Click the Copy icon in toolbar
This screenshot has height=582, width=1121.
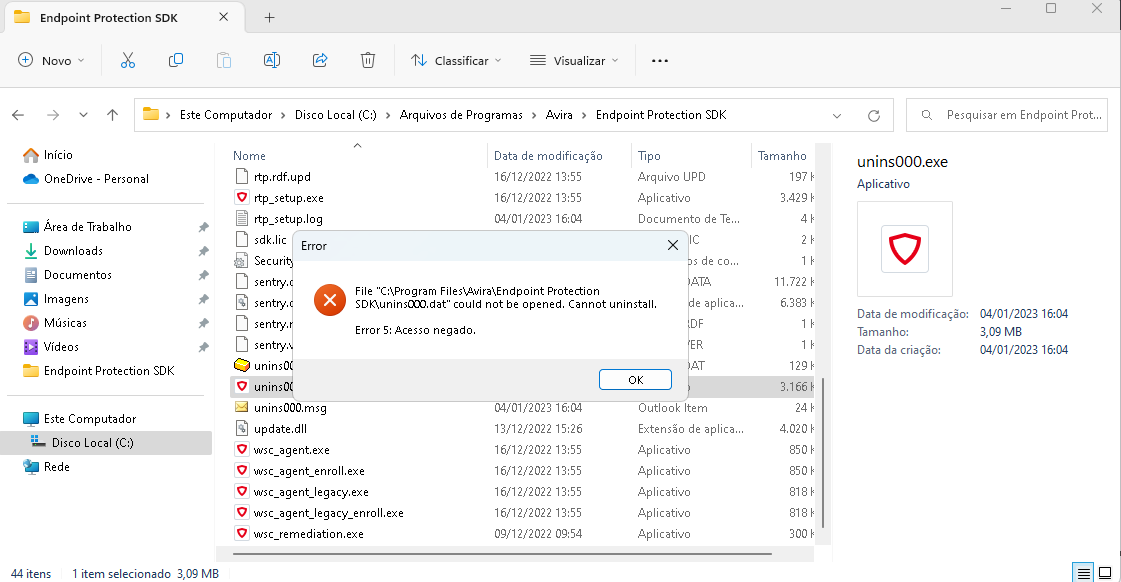pos(176,61)
